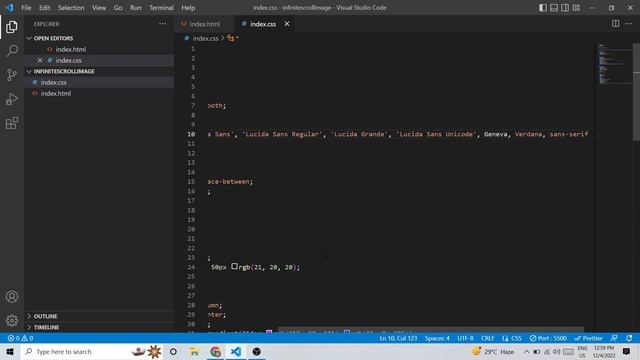
Task: Open the Help menu
Action: (188, 8)
